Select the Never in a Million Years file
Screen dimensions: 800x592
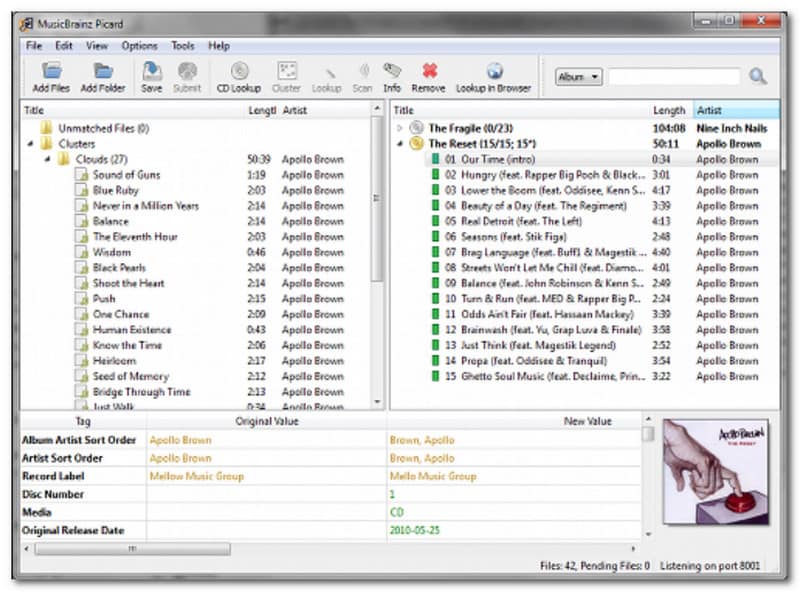[145, 206]
